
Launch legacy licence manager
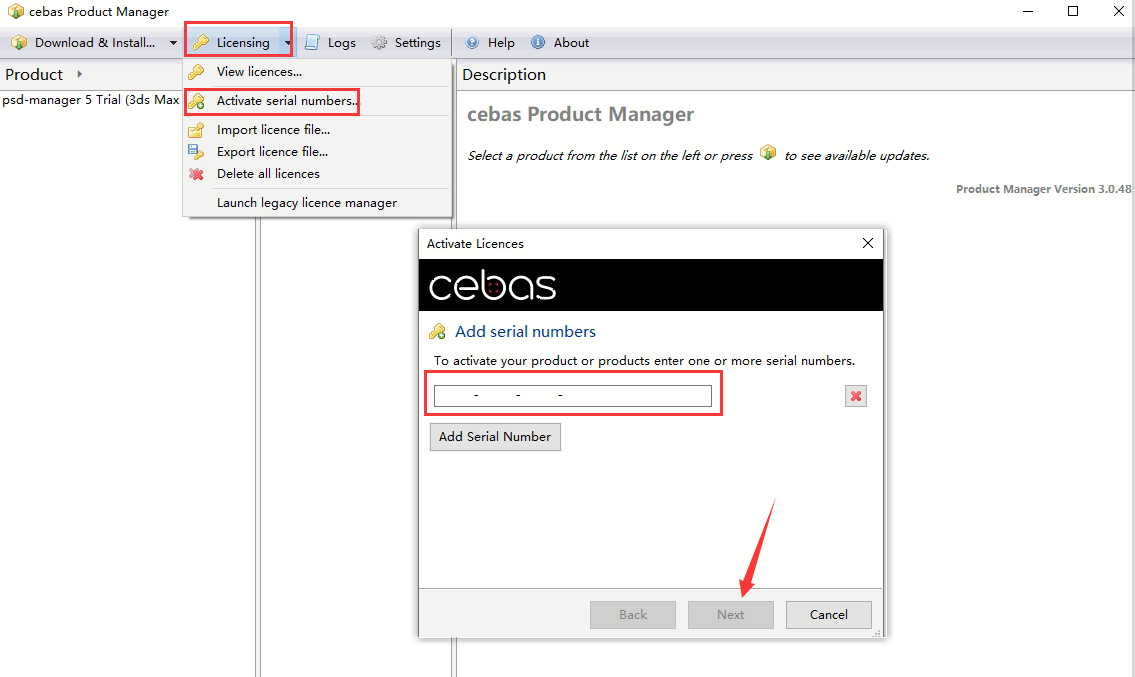pos(307,203)
